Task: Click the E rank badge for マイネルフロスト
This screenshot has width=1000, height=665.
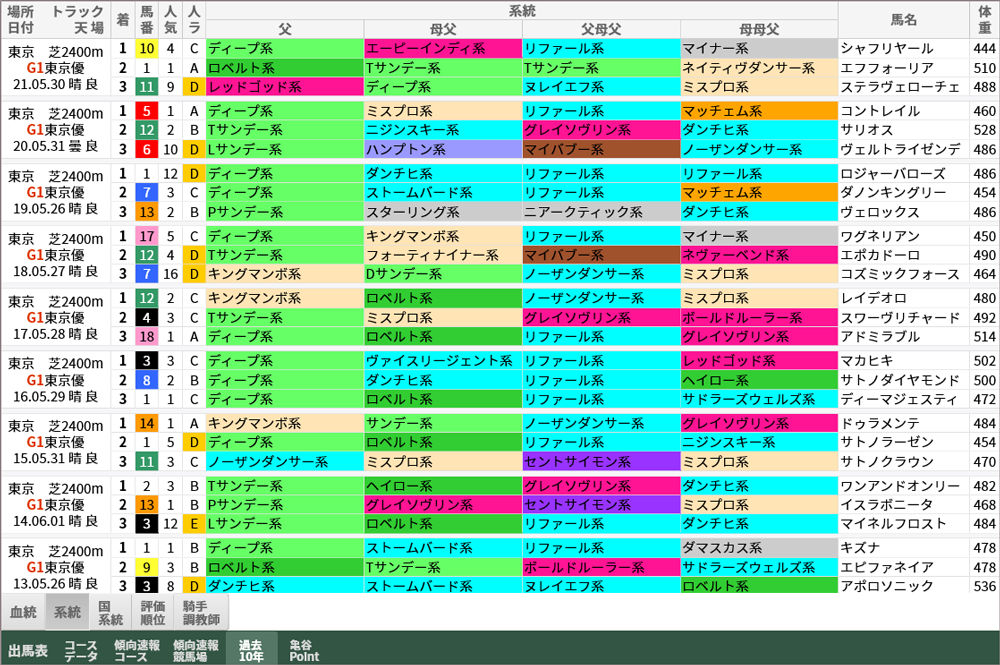Action: tap(194, 524)
